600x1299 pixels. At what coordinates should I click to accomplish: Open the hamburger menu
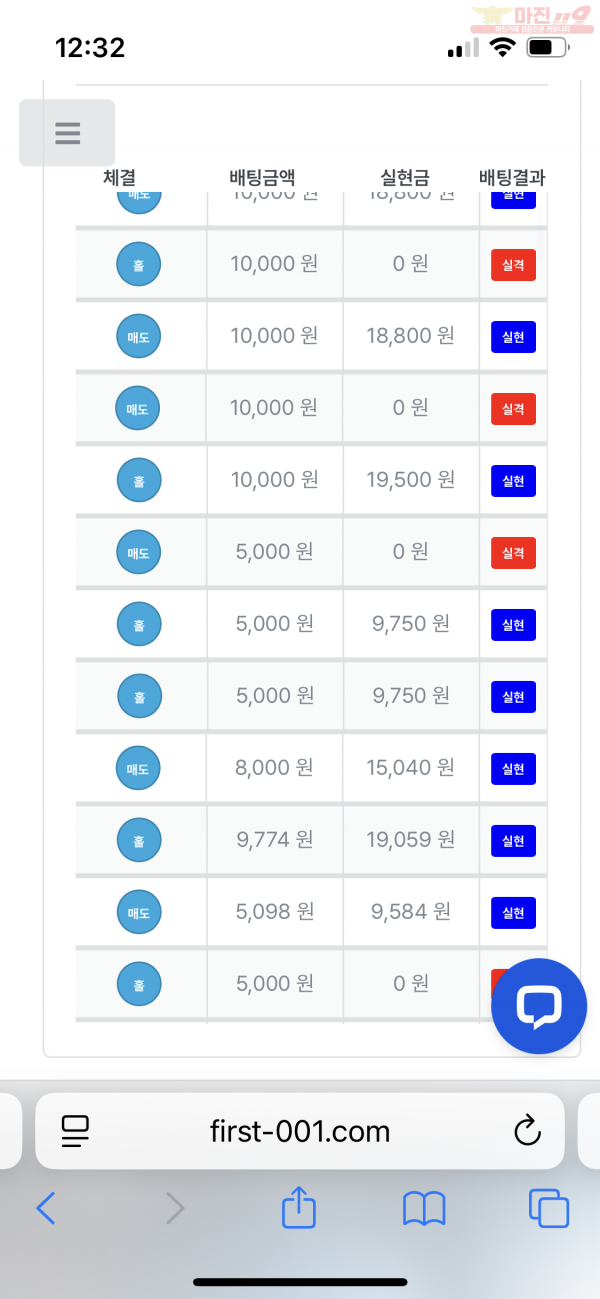66,132
